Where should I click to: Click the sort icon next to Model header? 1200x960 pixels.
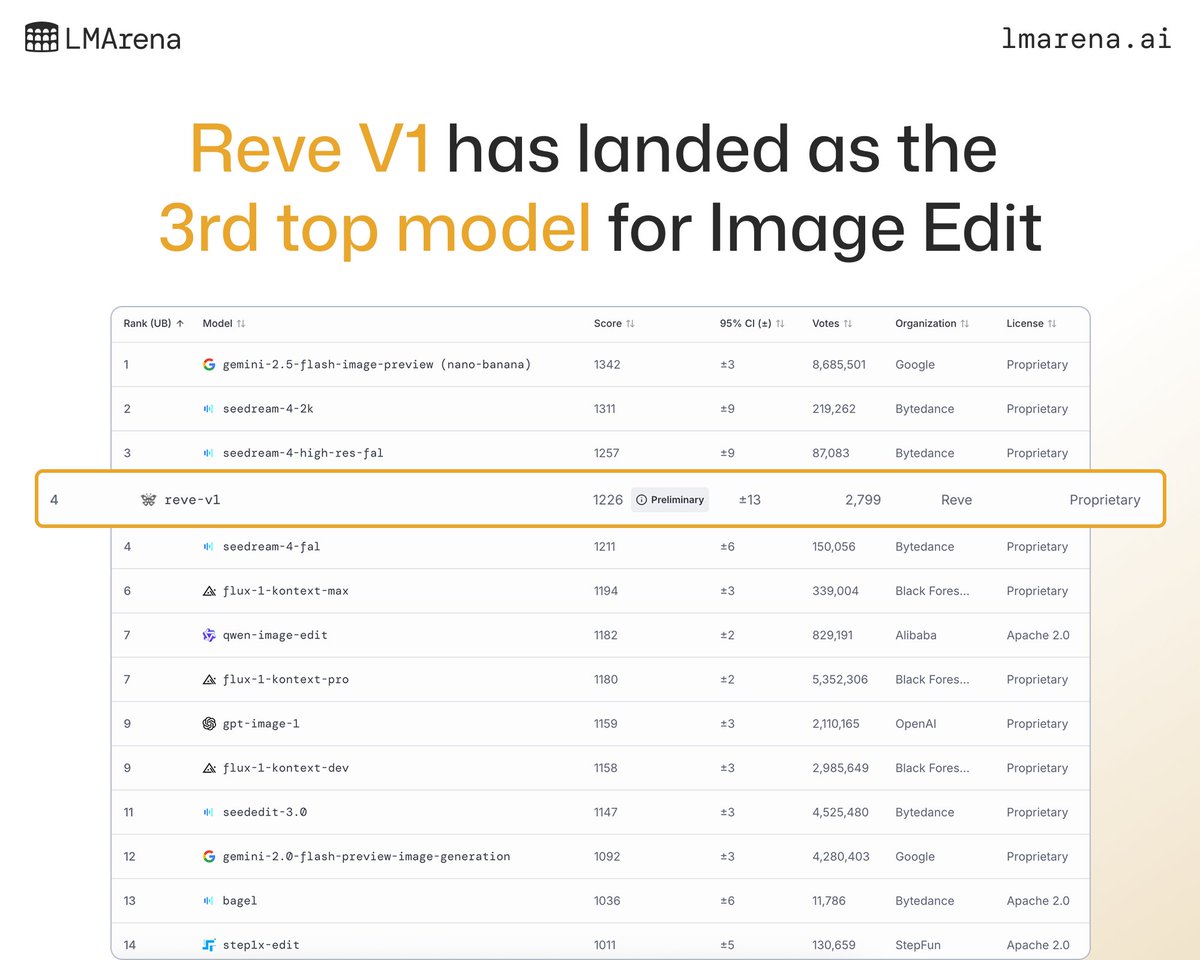pos(241,324)
